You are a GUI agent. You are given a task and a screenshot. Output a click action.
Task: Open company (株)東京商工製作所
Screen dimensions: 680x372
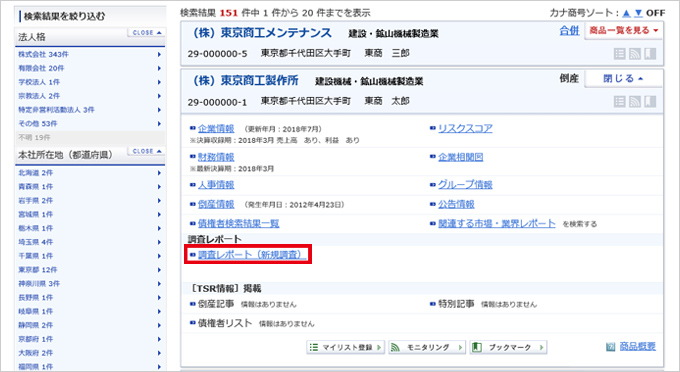pos(245,81)
